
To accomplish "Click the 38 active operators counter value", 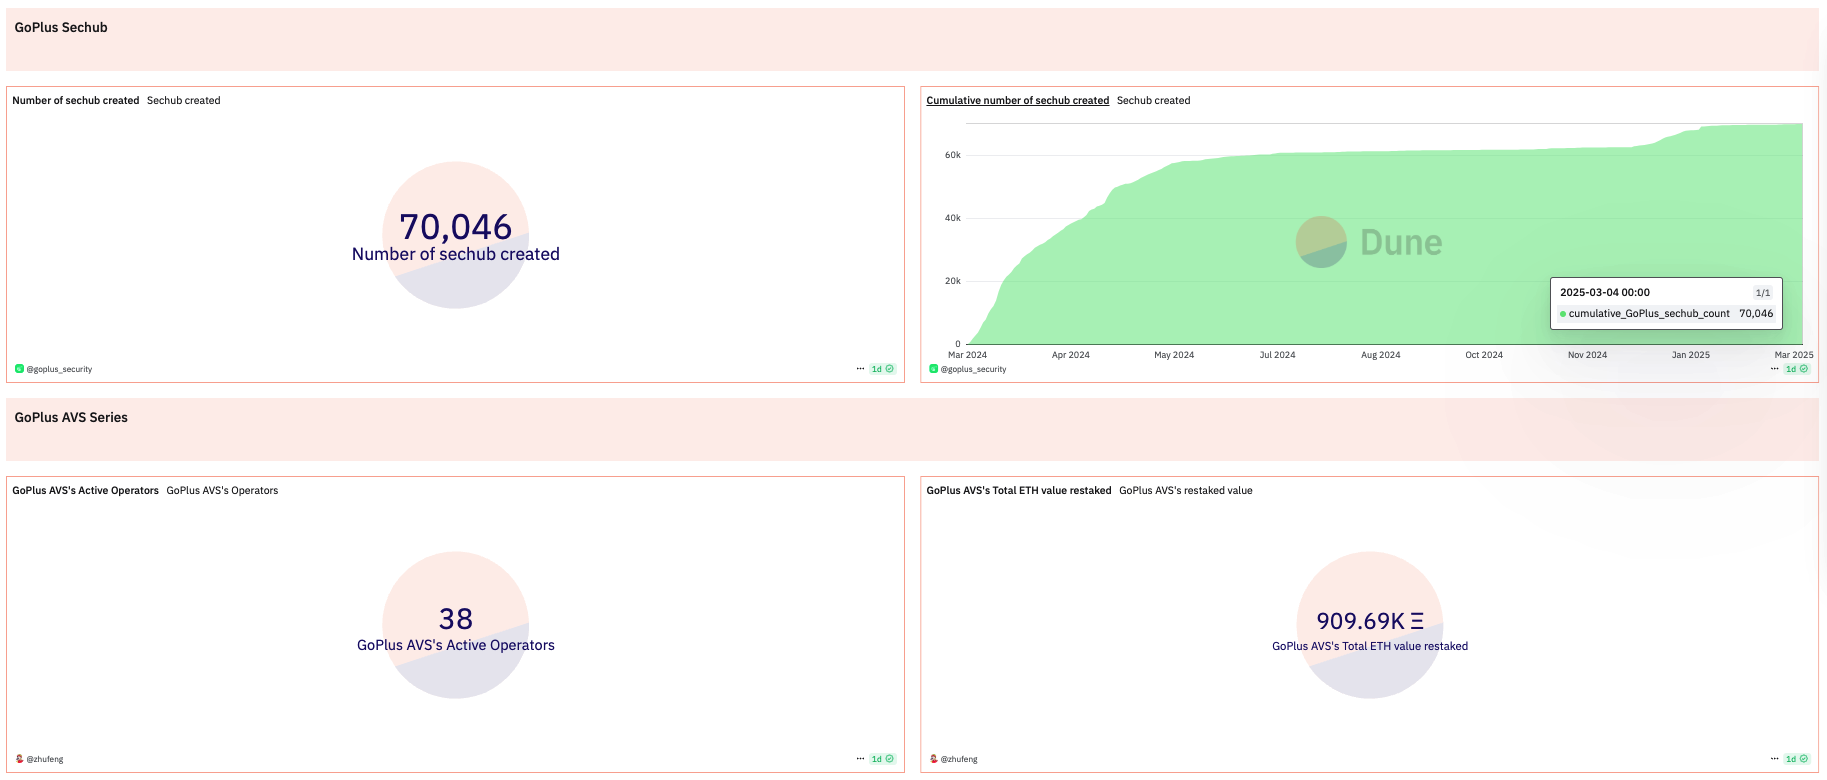I will tap(456, 619).
